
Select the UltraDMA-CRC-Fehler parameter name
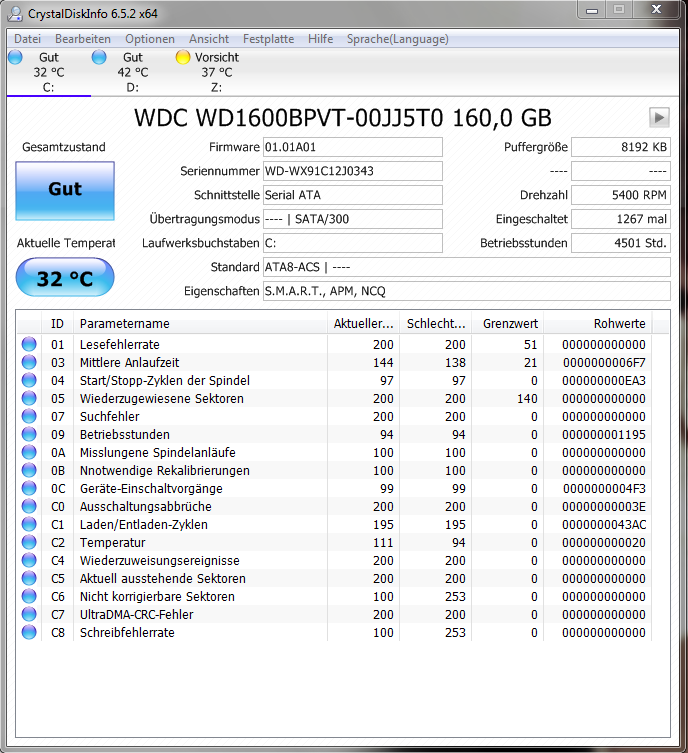click(x=136, y=614)
